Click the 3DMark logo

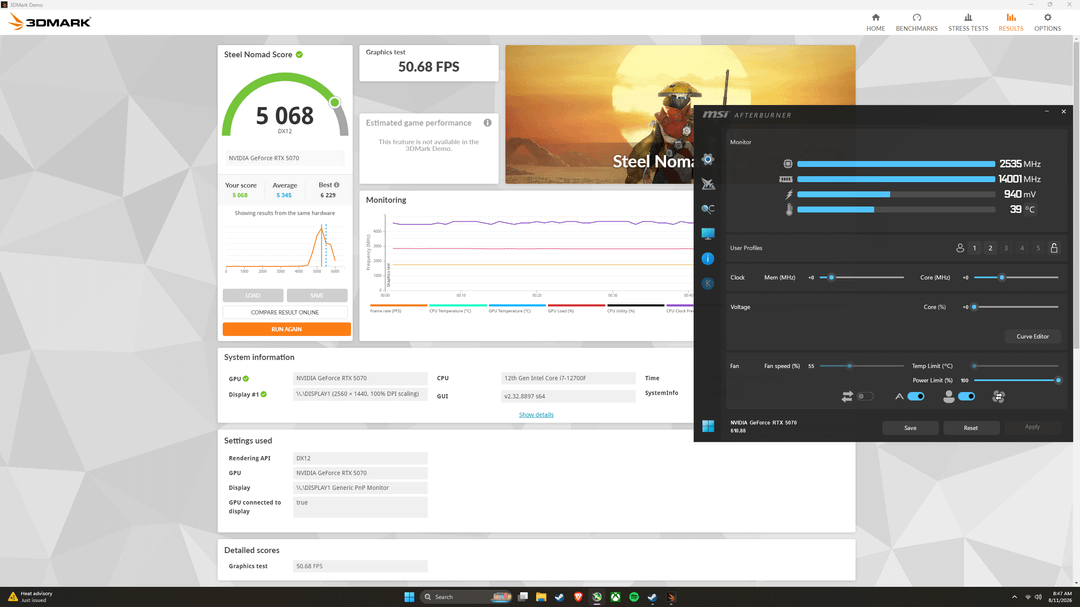50,22
